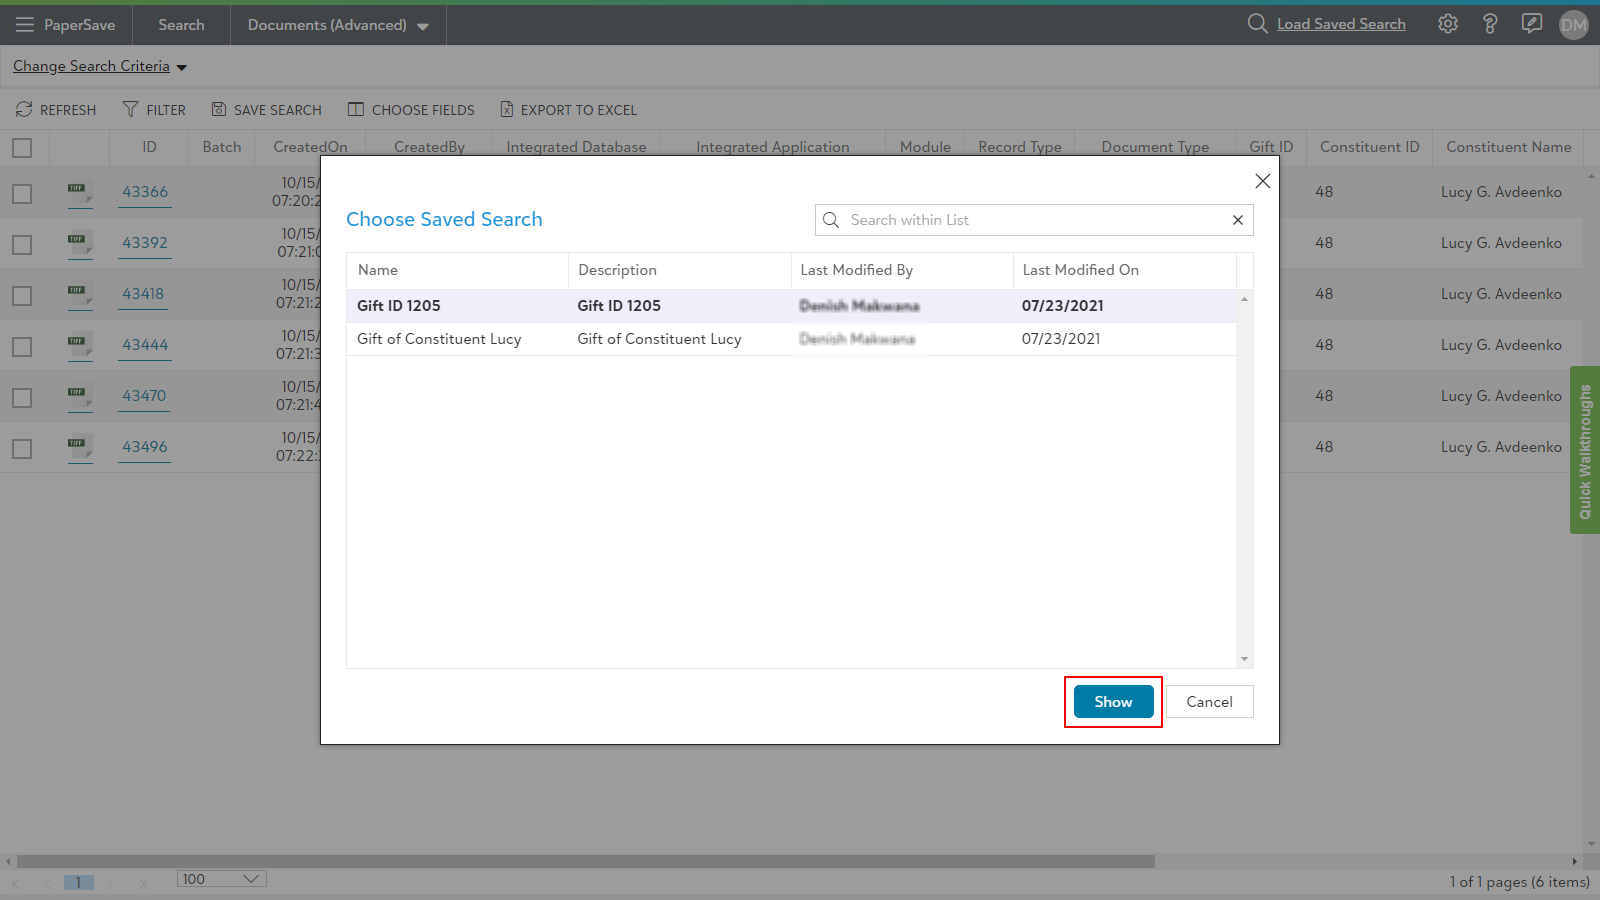This screenshot has width=1600, height=900.
Task: Select the Gift of Constituent Lucy row
Action: click(439, 339)
